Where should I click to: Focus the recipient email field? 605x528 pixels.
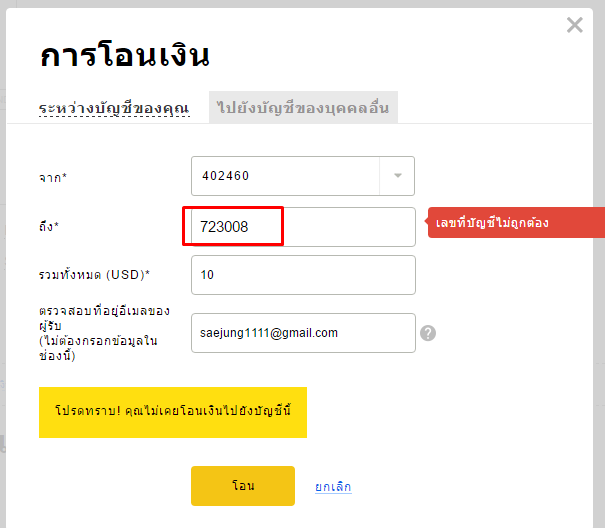click(x=303, y=333)
